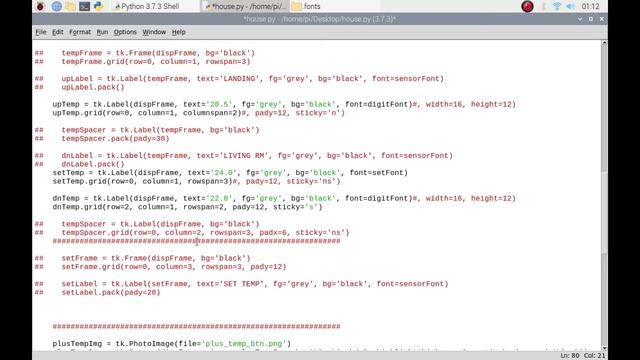This screenshot has height=360, width=640.
Task: Click the red record indicator icon
Action: click(x=527, y=6)
